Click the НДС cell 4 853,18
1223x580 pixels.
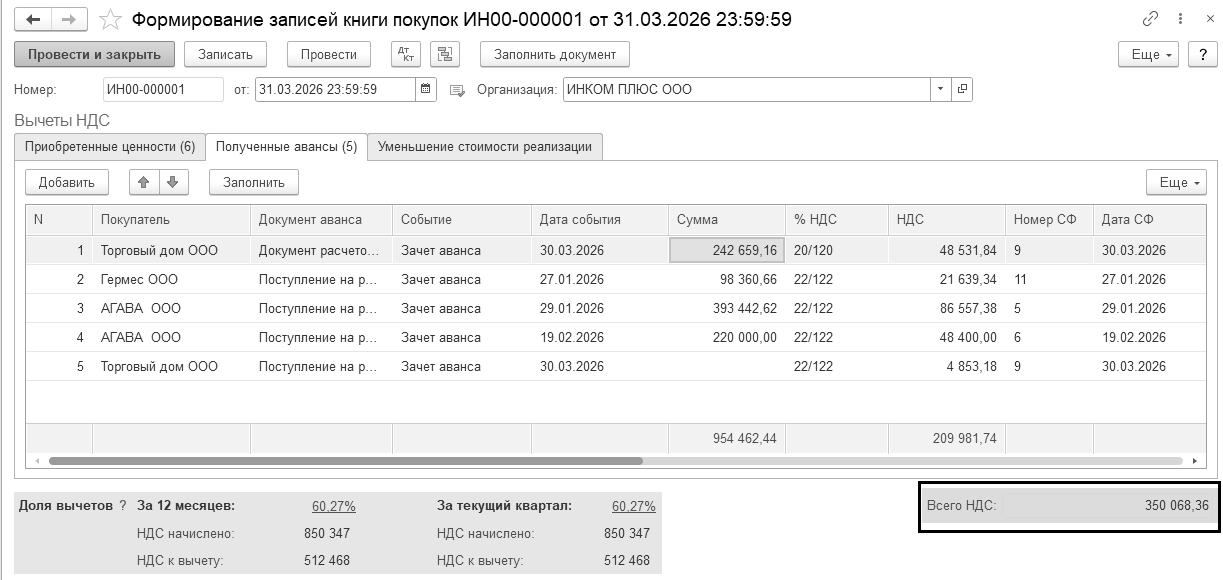(x=946, y=366)
